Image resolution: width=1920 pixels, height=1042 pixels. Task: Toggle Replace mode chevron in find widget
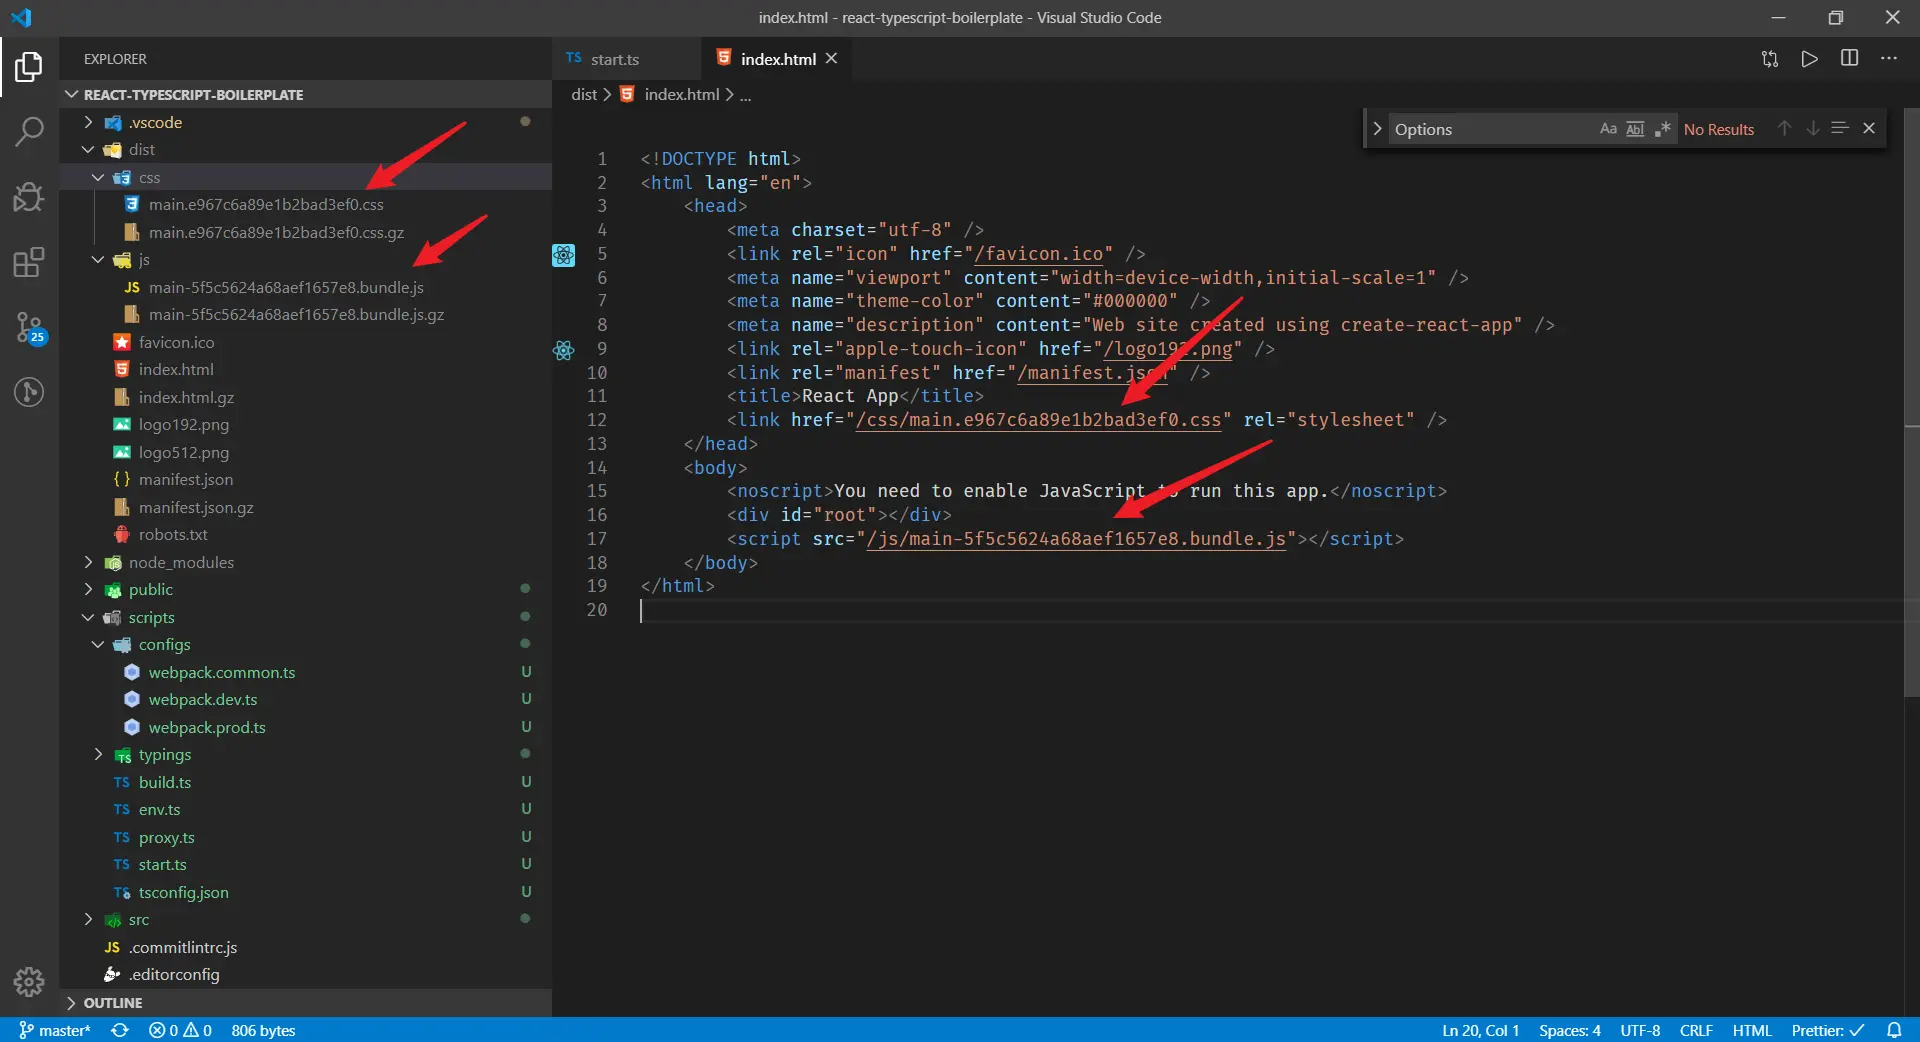1377,129
